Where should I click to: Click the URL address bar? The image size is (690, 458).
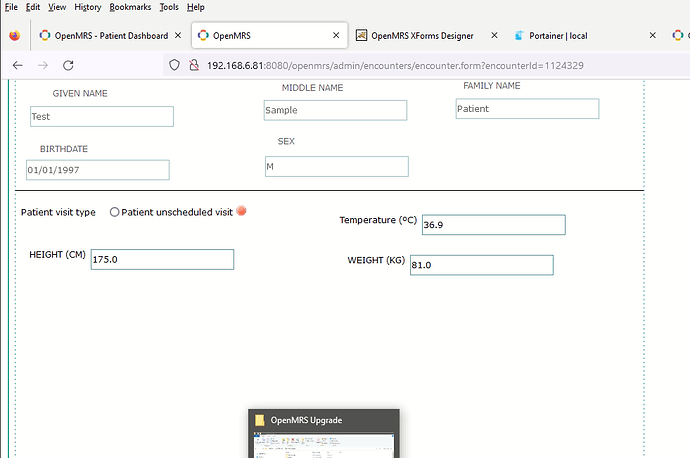pos(420,65)
